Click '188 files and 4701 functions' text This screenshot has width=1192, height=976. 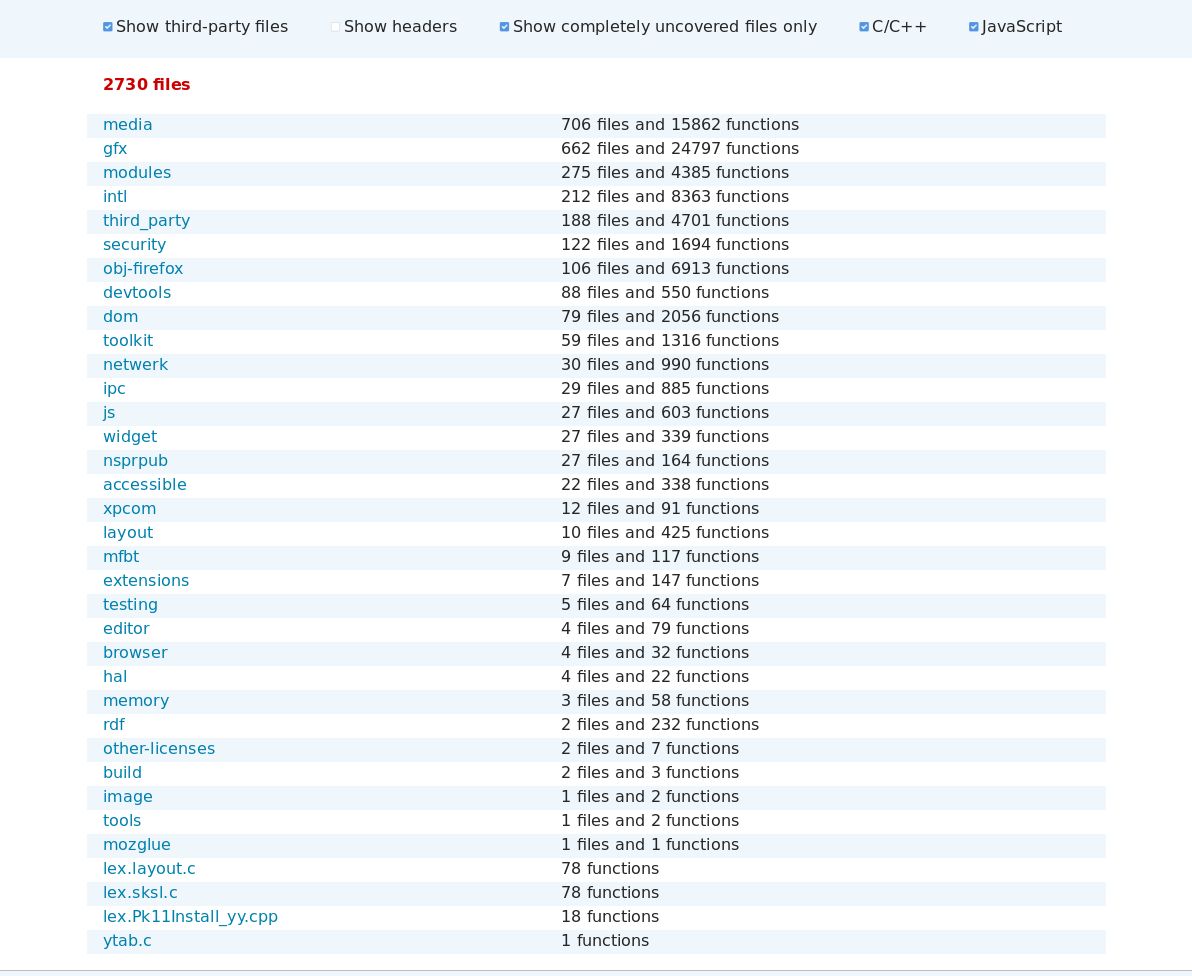point(675,220)
